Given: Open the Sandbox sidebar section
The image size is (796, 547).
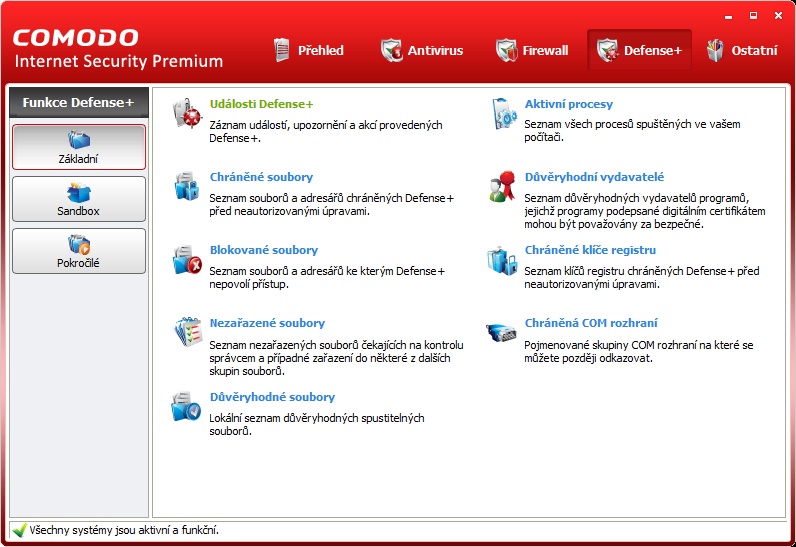Looking at the screenshot, I should 79,199.
